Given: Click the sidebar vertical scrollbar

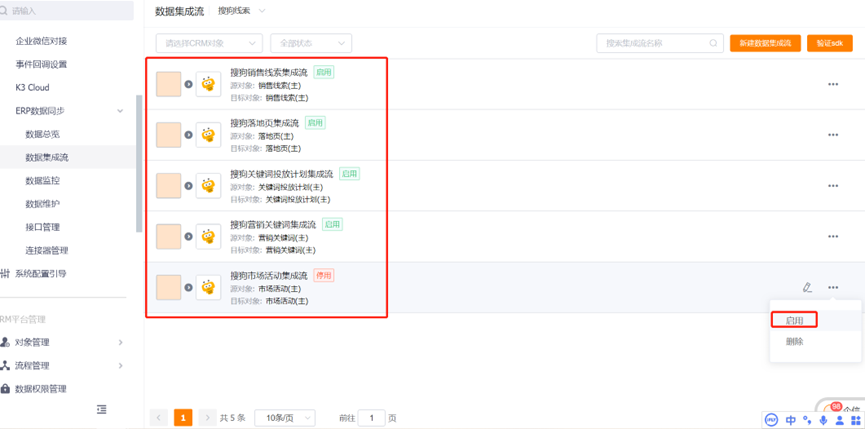Looking at the screenshot, I should coord(139,164).
